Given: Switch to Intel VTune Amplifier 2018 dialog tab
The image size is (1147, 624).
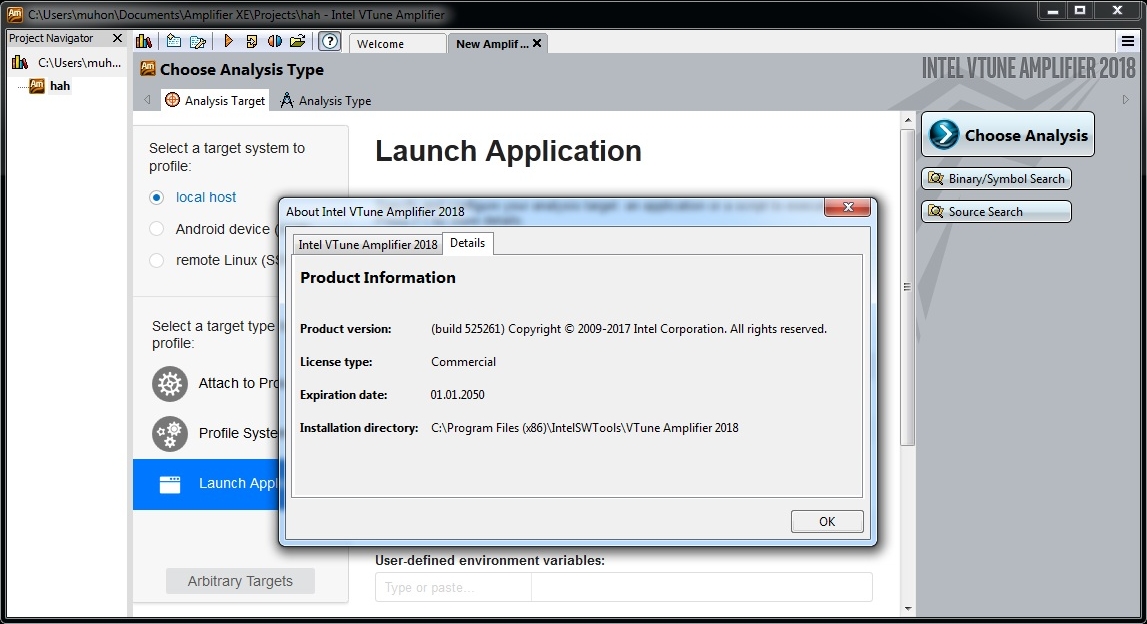Looking at the screenshot, I should coord(368,244).
